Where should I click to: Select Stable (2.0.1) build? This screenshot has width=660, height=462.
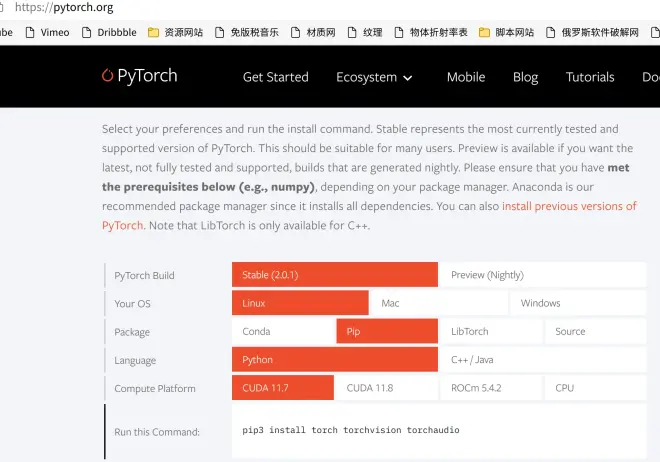tap(335, 275)
